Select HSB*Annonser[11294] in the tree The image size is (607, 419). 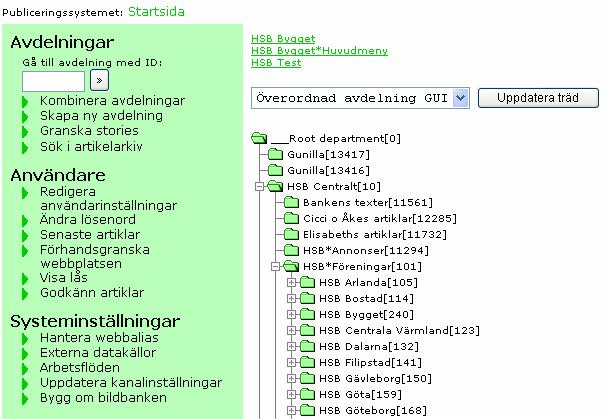[x=366, y=251]
